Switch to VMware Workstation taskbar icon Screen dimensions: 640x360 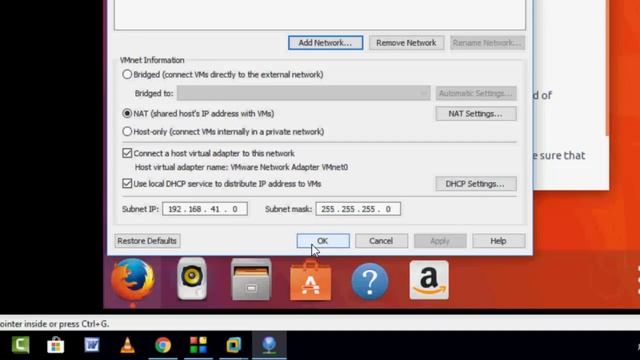pos(234,345)
